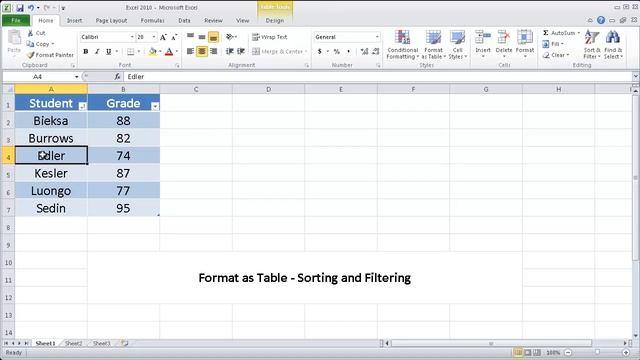The width and height of the screenshot is (640, 360).
Task: Decrease decimal places
Action: point(376,51)
